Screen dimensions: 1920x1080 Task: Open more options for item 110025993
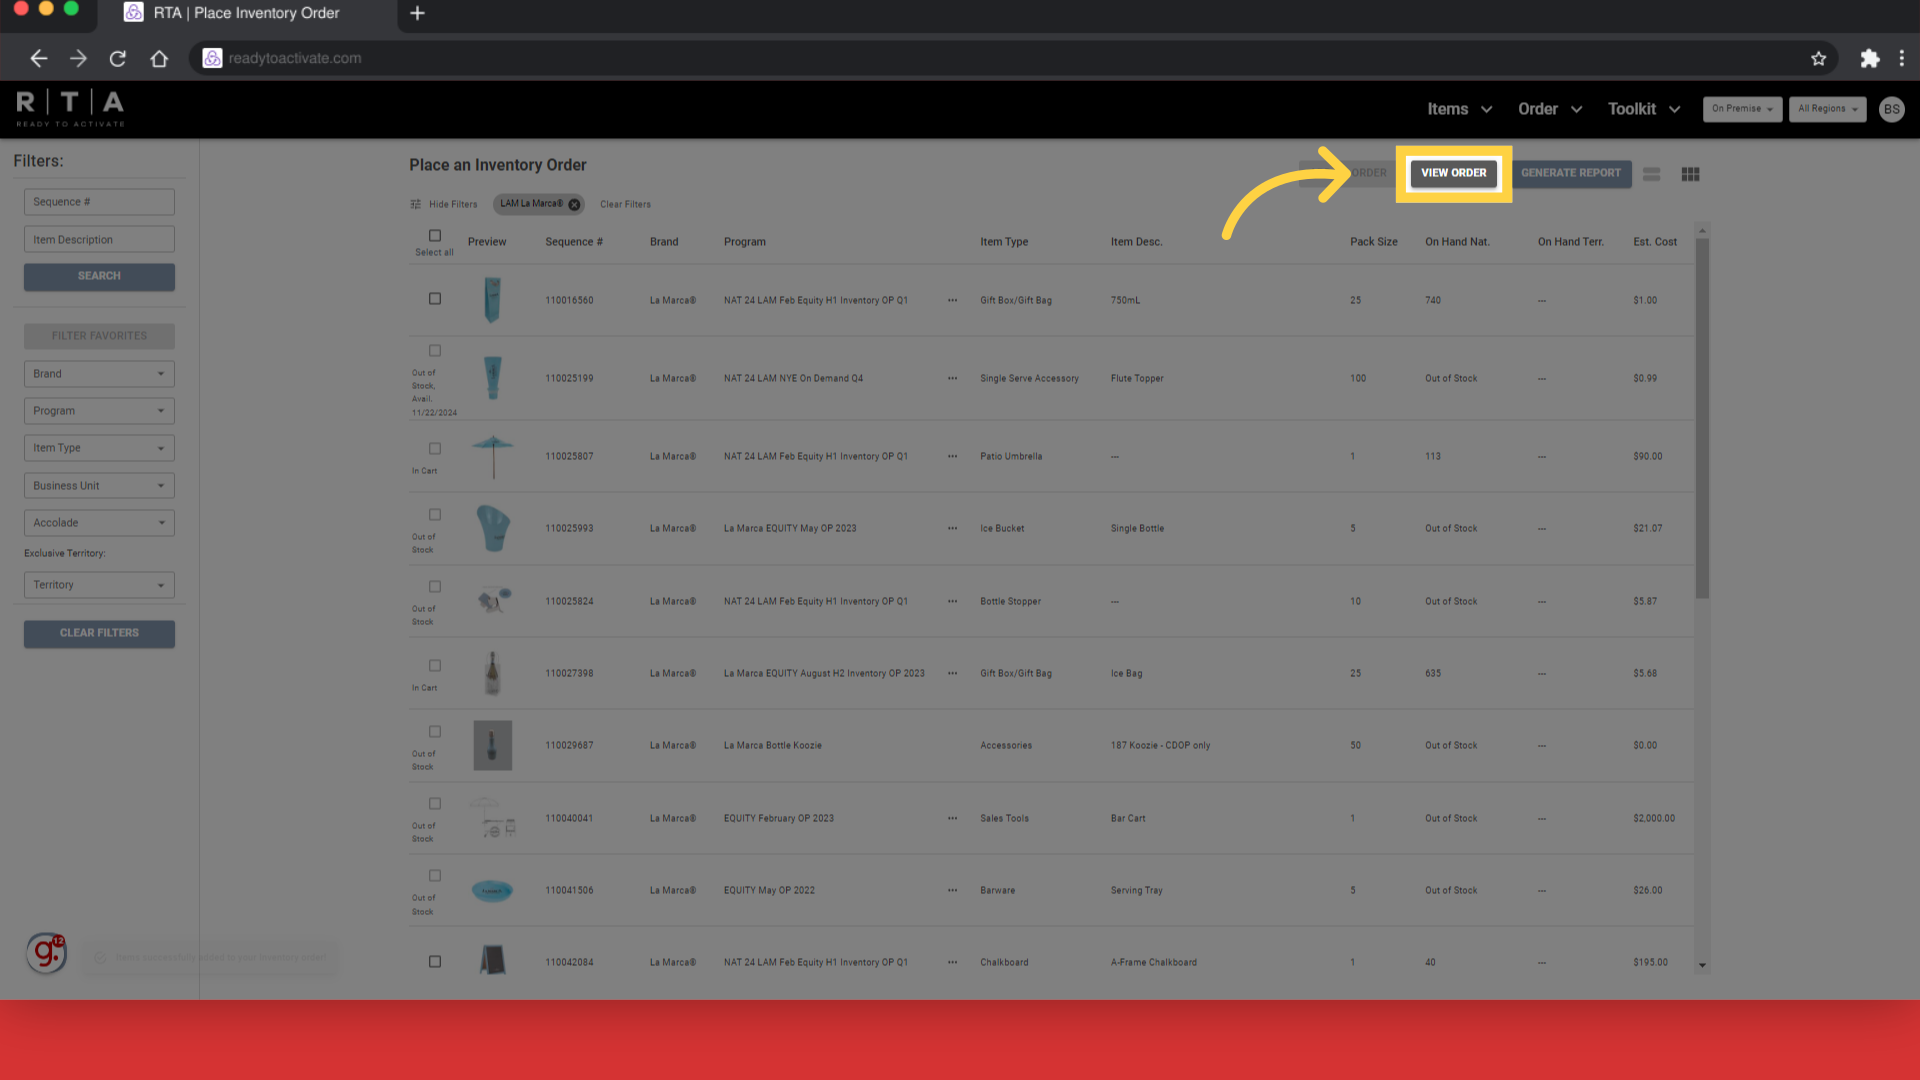(x=952, y=528)
